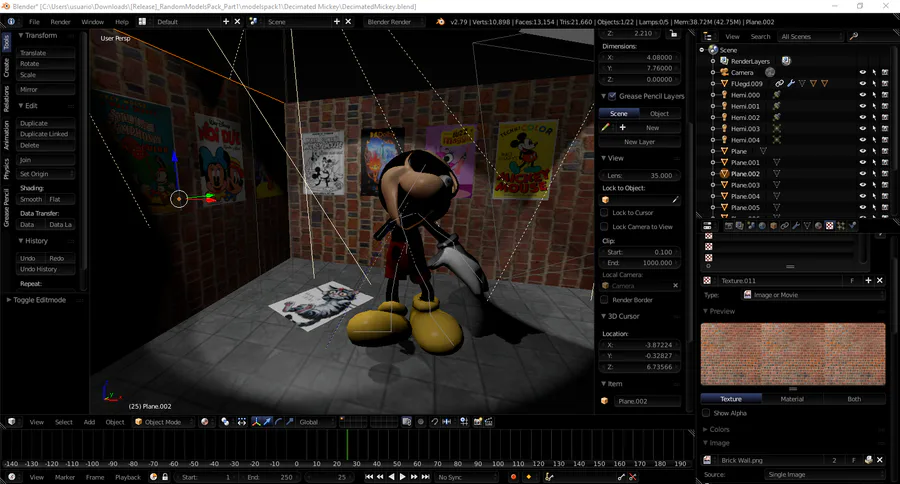The height and width of the screenshot is (484, 900).
Task: Jump to the last frame button
Action: 425,477
